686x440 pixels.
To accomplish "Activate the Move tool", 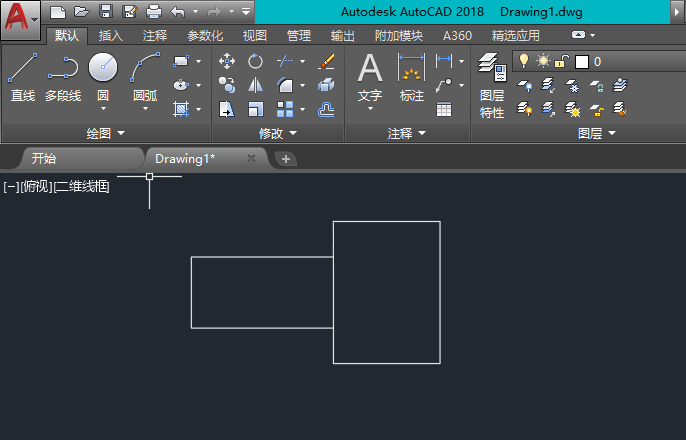I will (x=227, y=61).
